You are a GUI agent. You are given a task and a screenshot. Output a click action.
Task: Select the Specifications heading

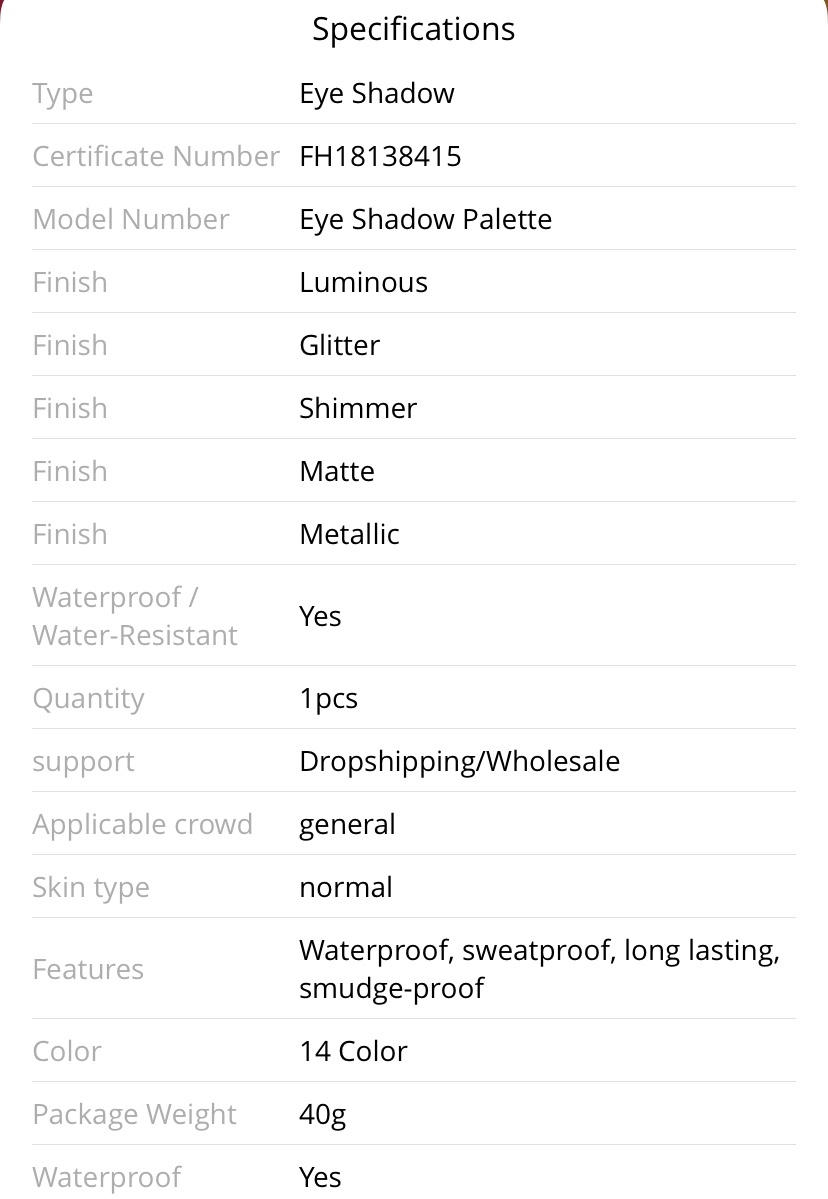pos(414,29)
